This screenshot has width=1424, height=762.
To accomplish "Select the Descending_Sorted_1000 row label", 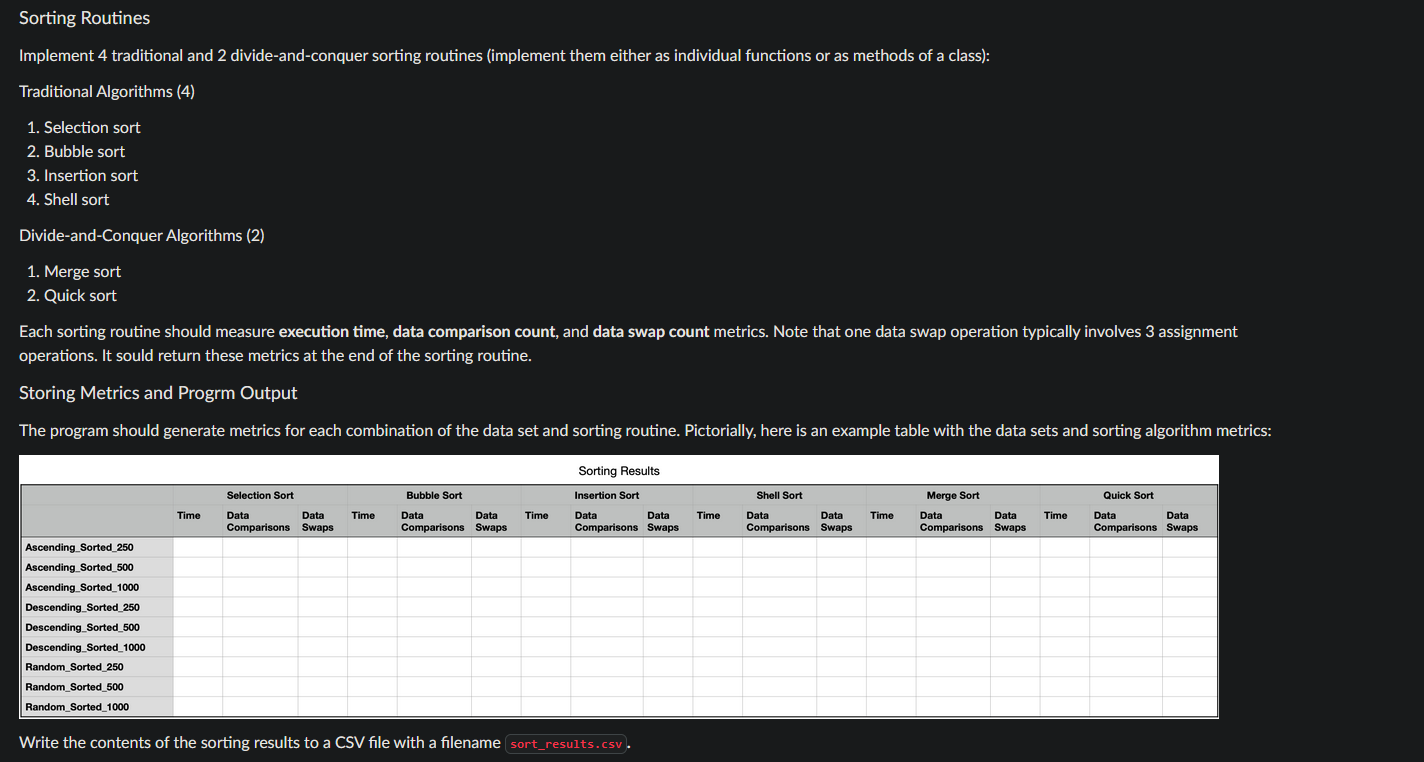I will pos(84,647).
